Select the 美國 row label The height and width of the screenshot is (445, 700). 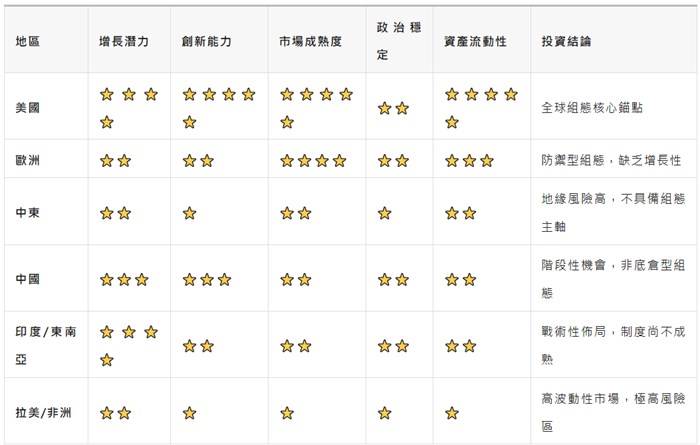[x=28, y=107]
